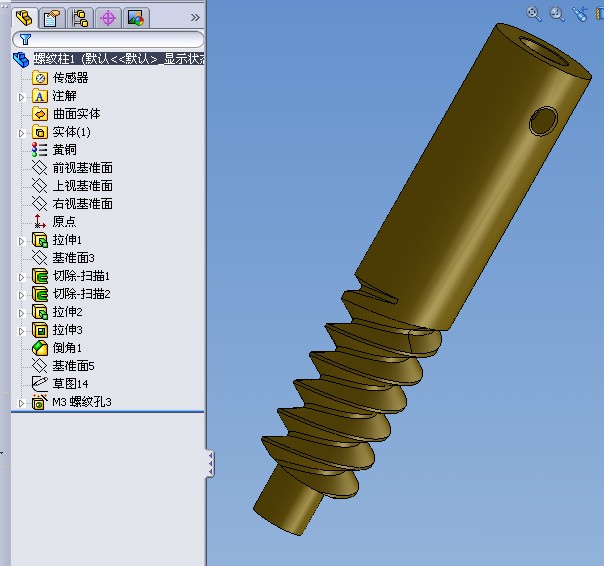
Task: Click the 实体(1) solid bodies icon
Action: (40, 132)
